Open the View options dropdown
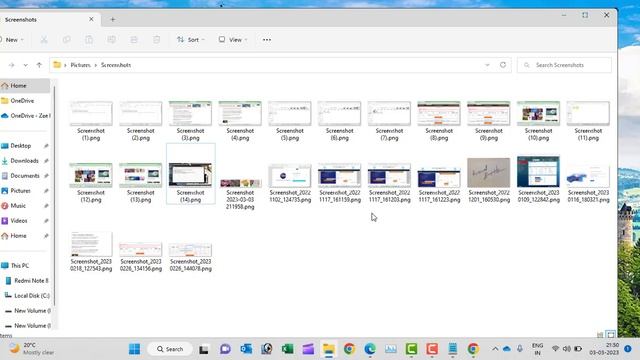This screenshot has width=640, height=360. 233,40
